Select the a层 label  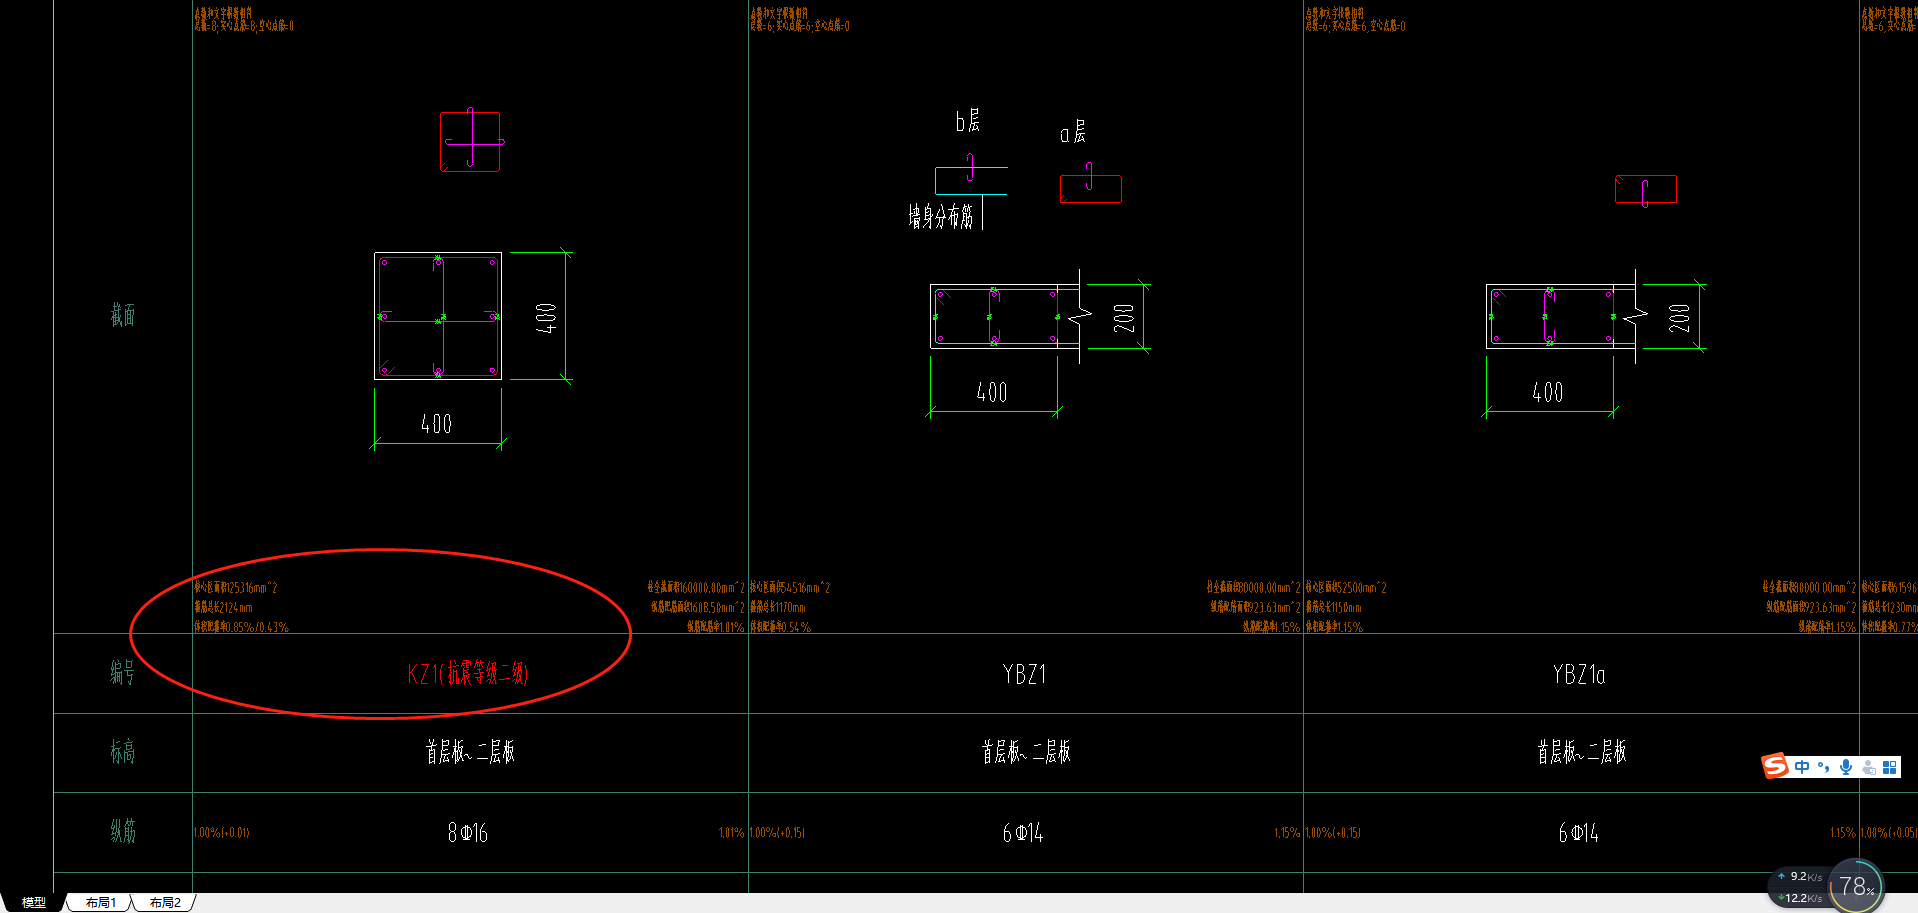click(x=1073, y=132)
